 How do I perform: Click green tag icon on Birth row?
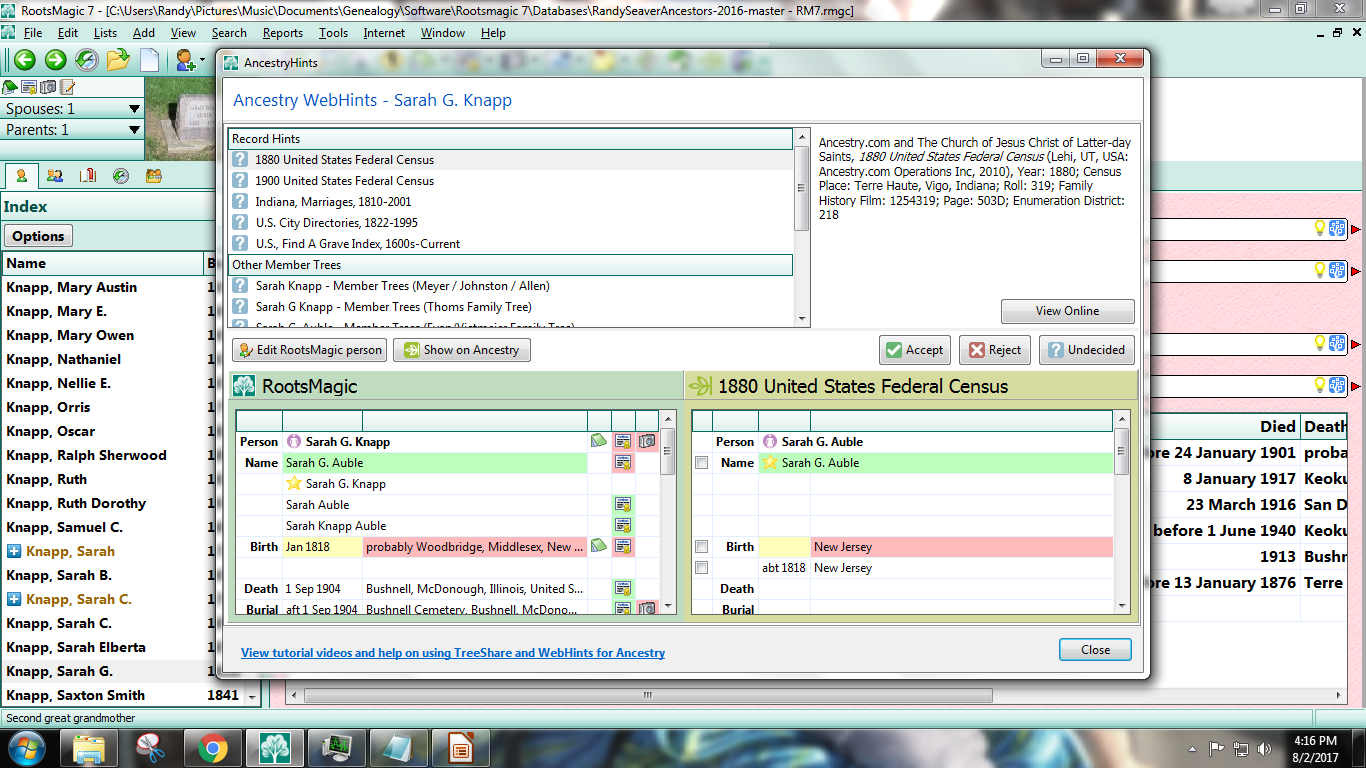click(x=599, y=546)
